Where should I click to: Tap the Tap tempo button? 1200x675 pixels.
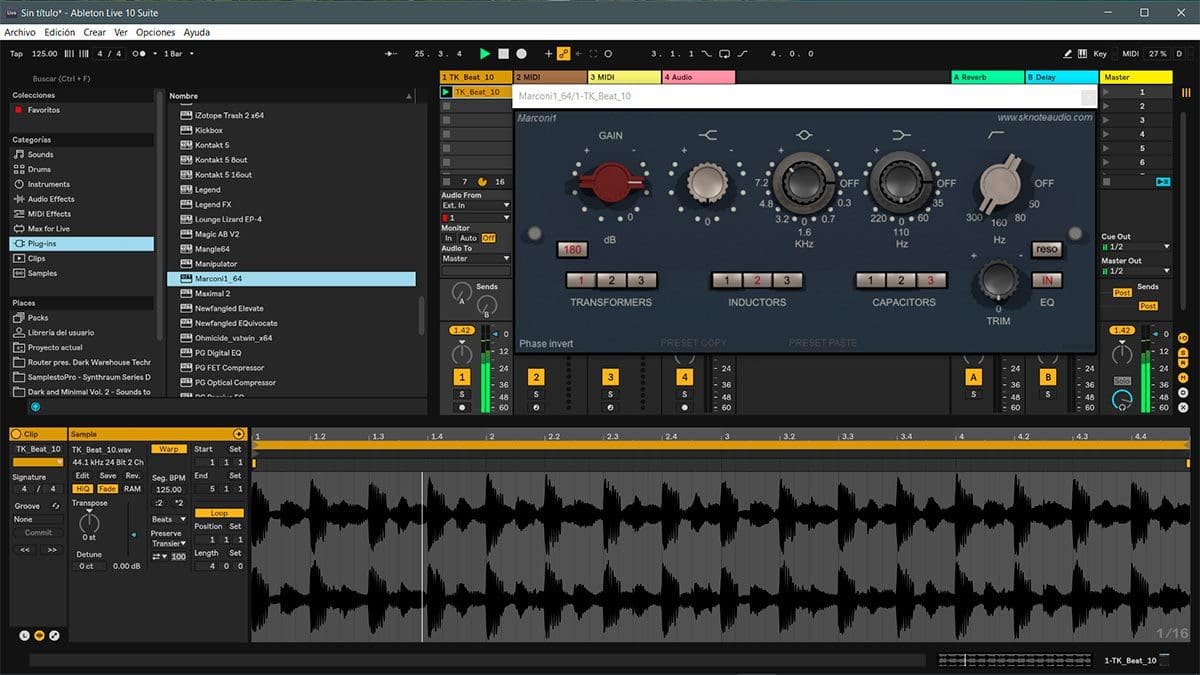16,53
